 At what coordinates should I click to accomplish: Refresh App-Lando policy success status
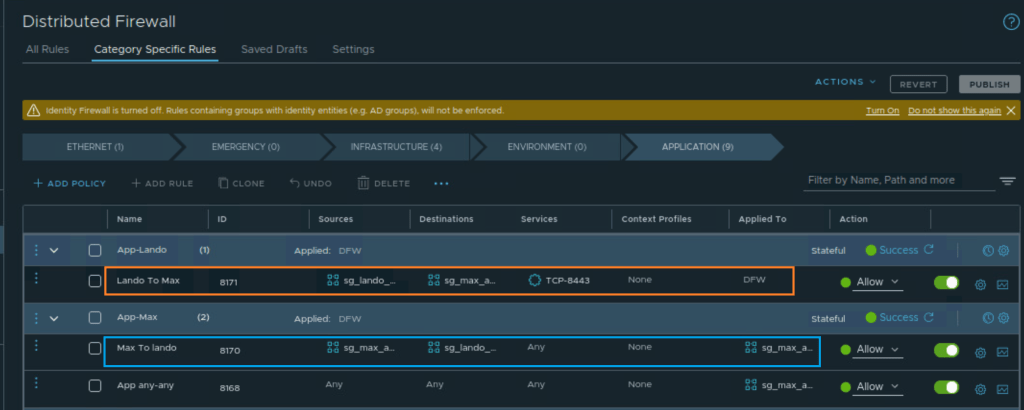click(928, 250)
